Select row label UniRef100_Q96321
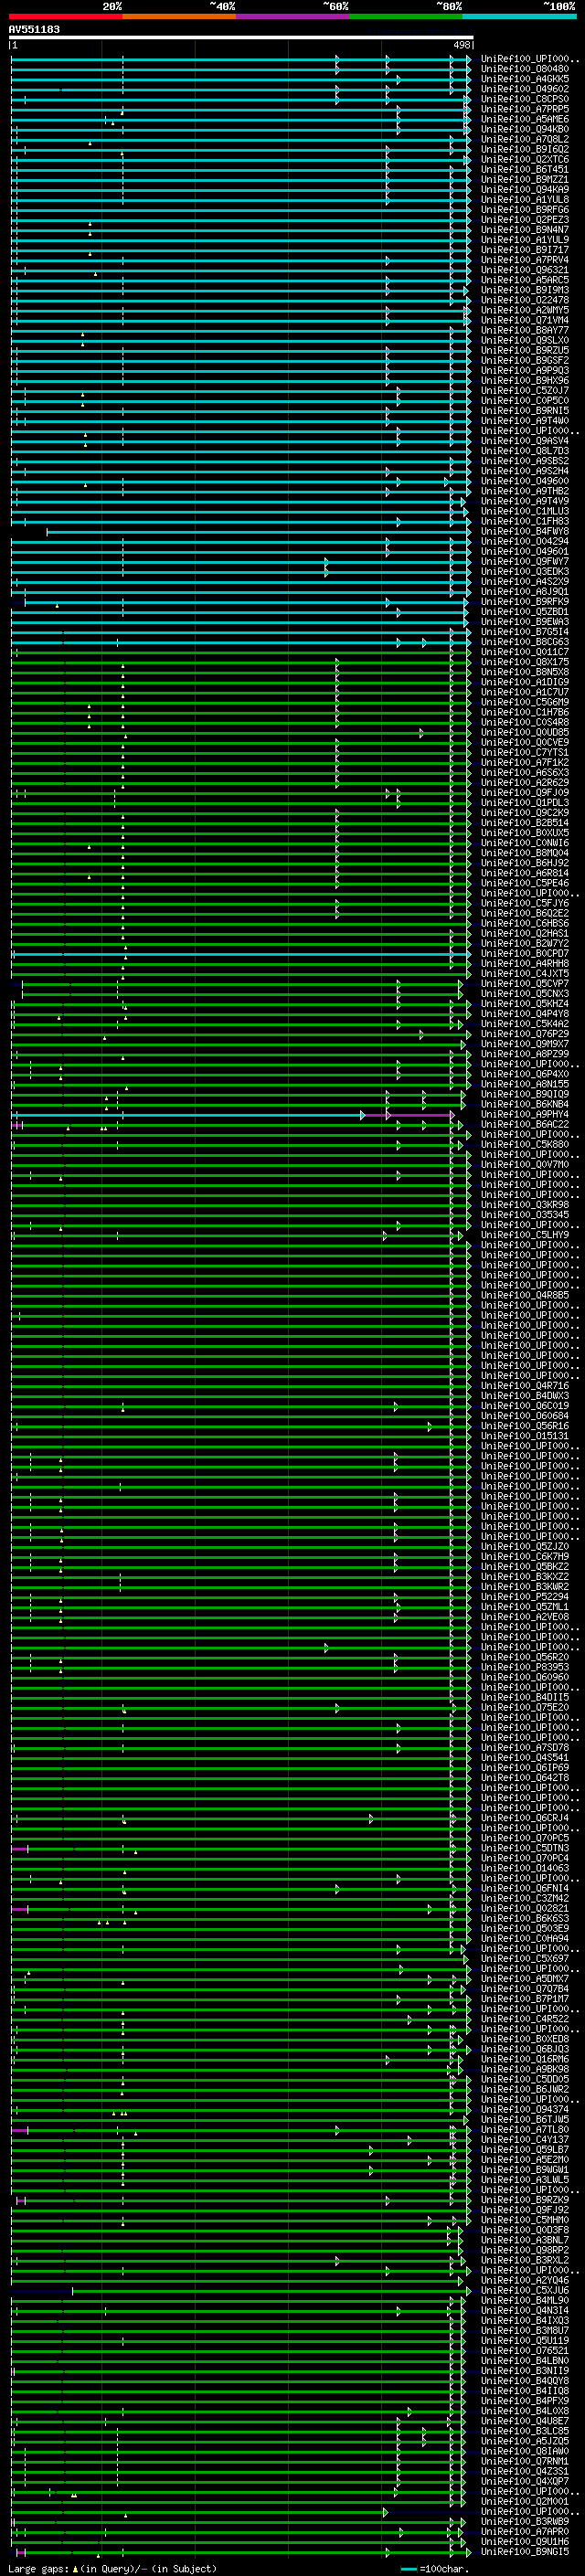This screenshot has width=585, height=2576. [x=525, y=270]
